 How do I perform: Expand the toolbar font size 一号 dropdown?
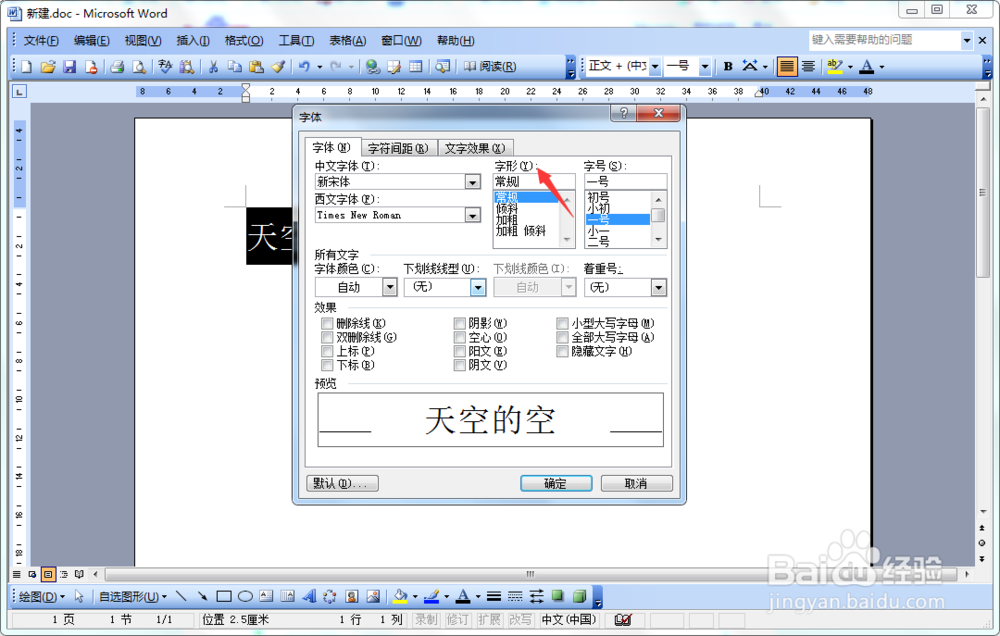(705, 66)
